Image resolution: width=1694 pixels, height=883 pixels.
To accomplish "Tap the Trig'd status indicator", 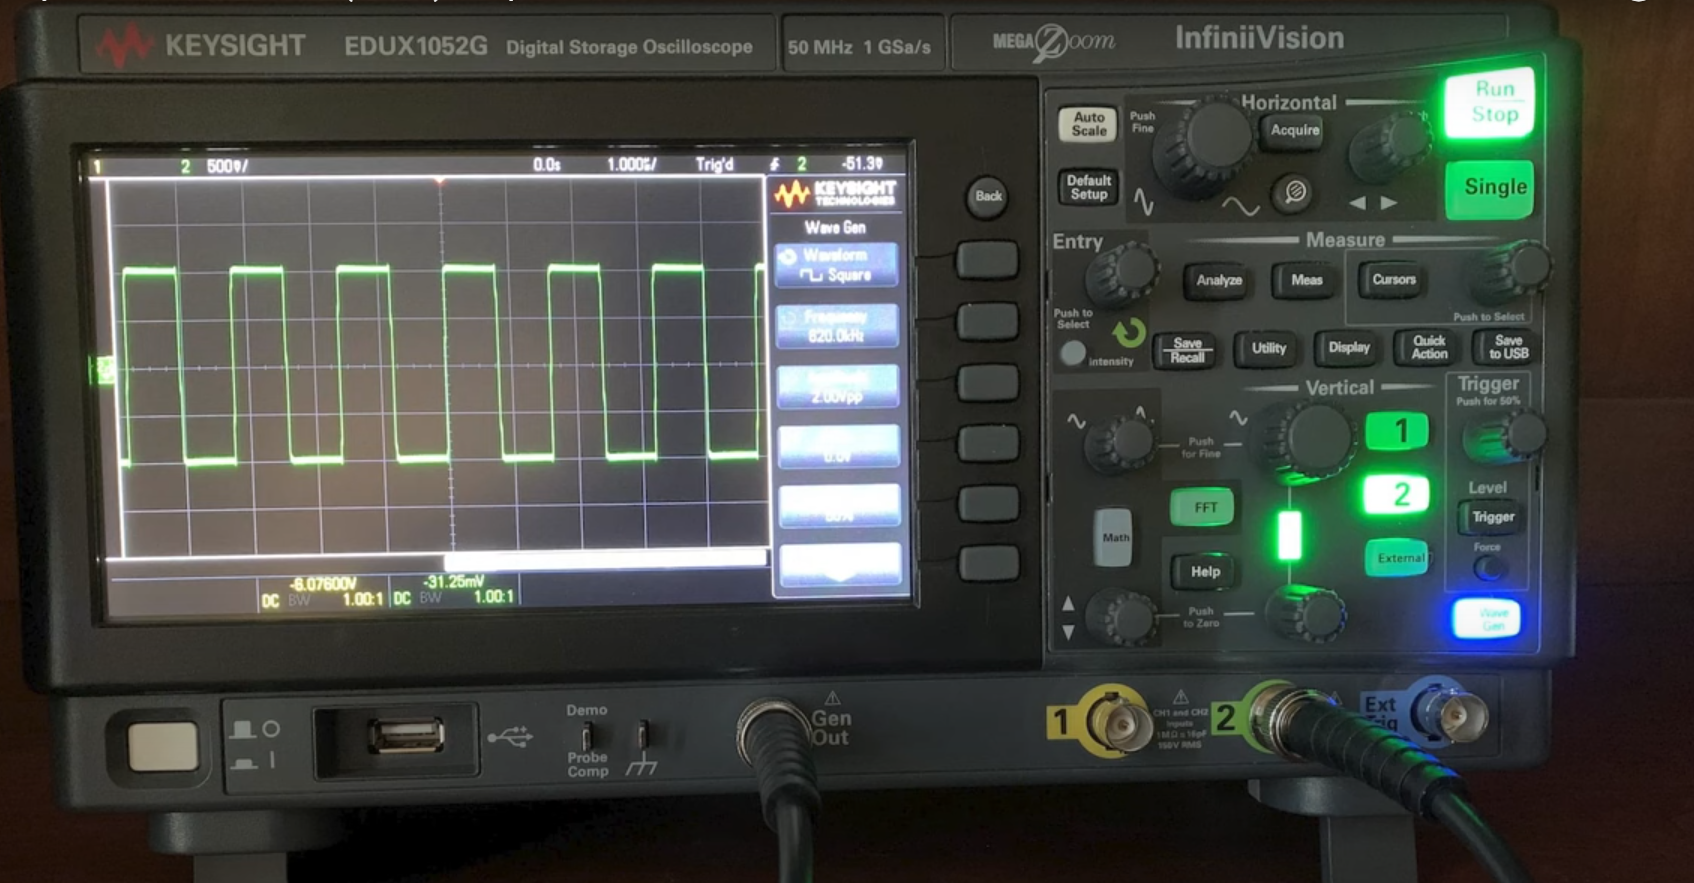I will click(714, 164).
